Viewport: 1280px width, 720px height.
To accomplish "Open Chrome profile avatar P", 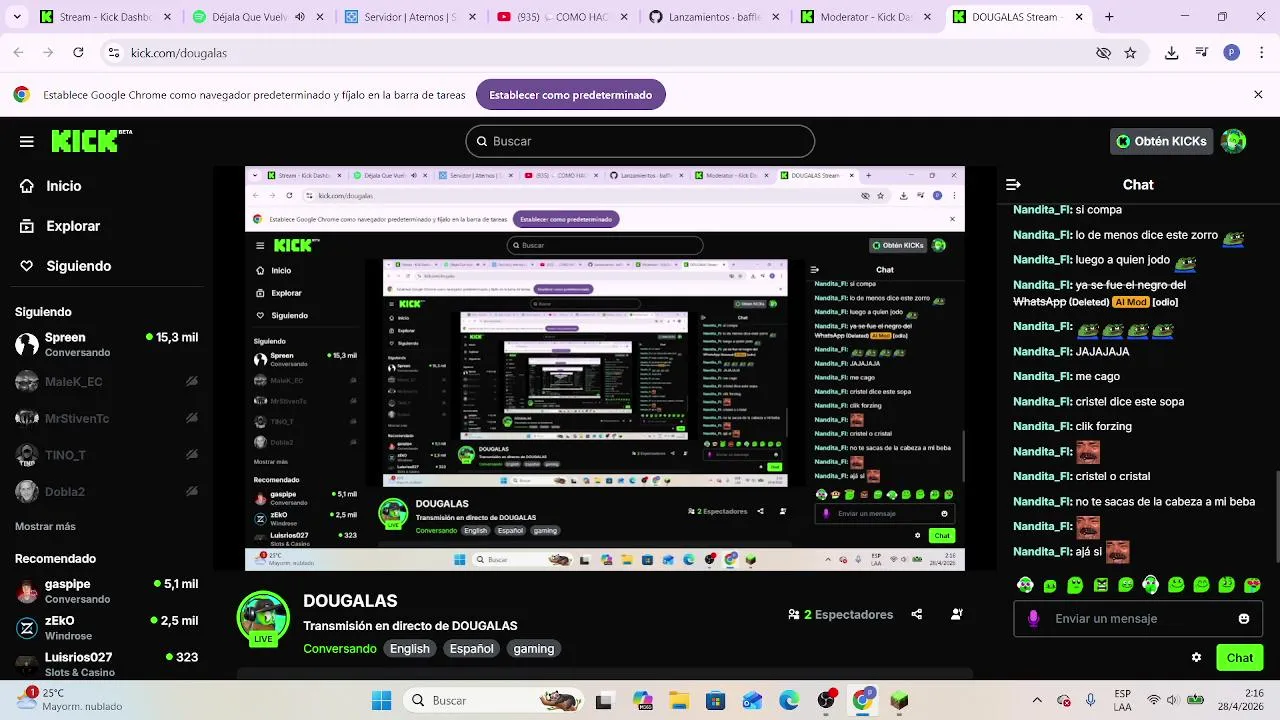I will (x=1232, y=53).
